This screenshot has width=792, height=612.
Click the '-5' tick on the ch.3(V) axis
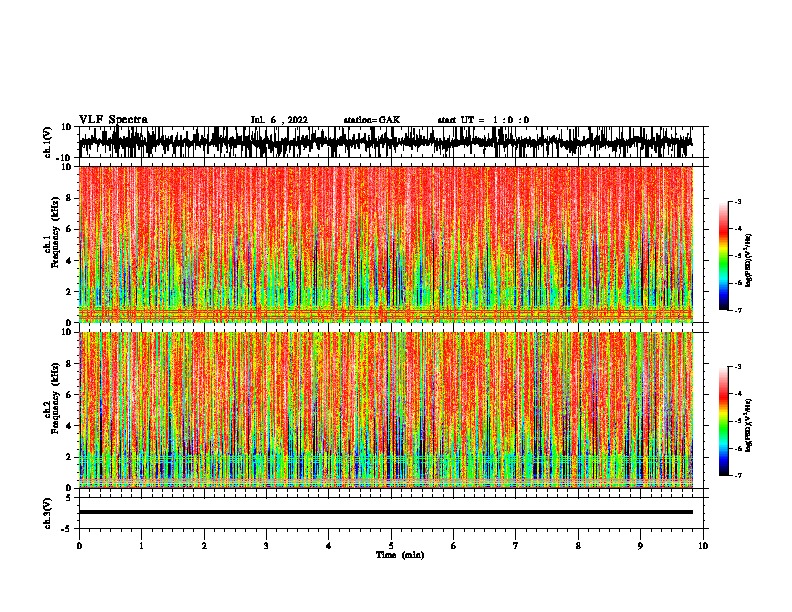[66, 529]
